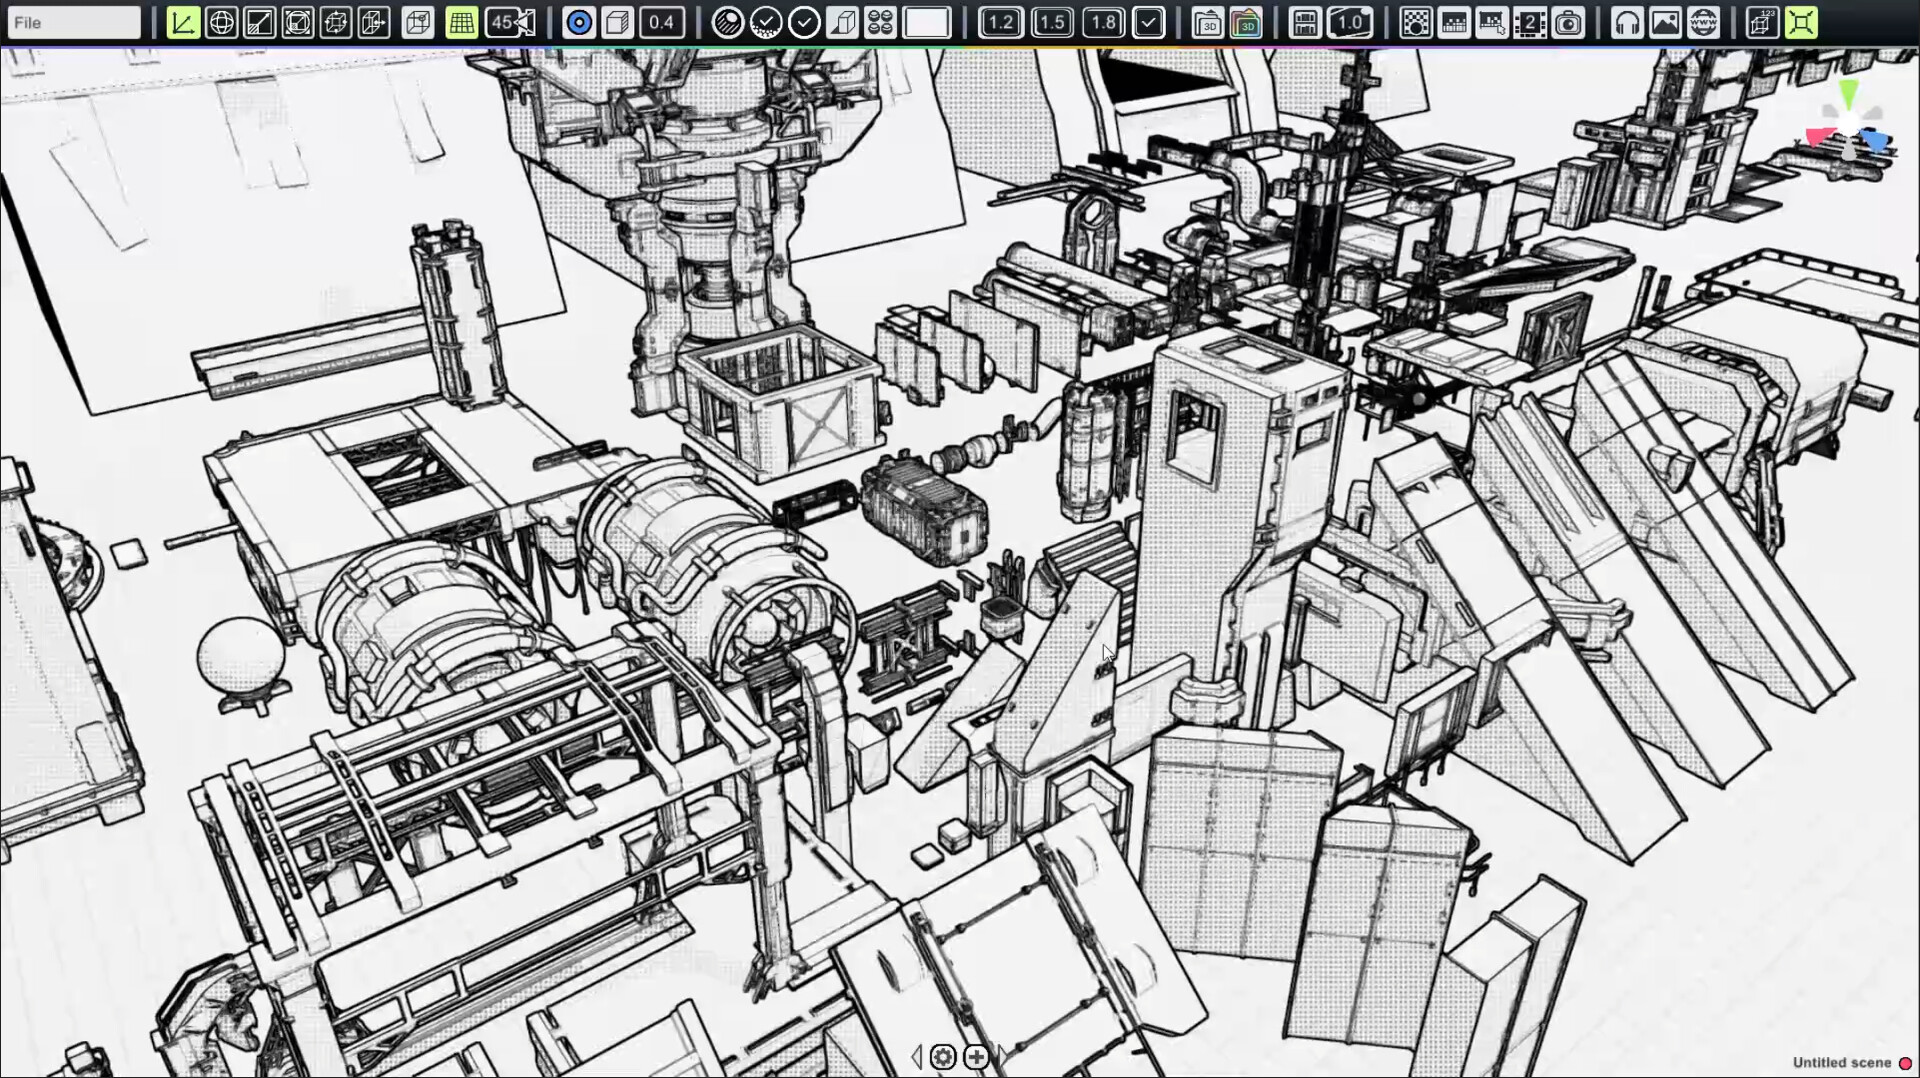
Task: Toggle the green XYZ axes icon
Action: (183, 22)
